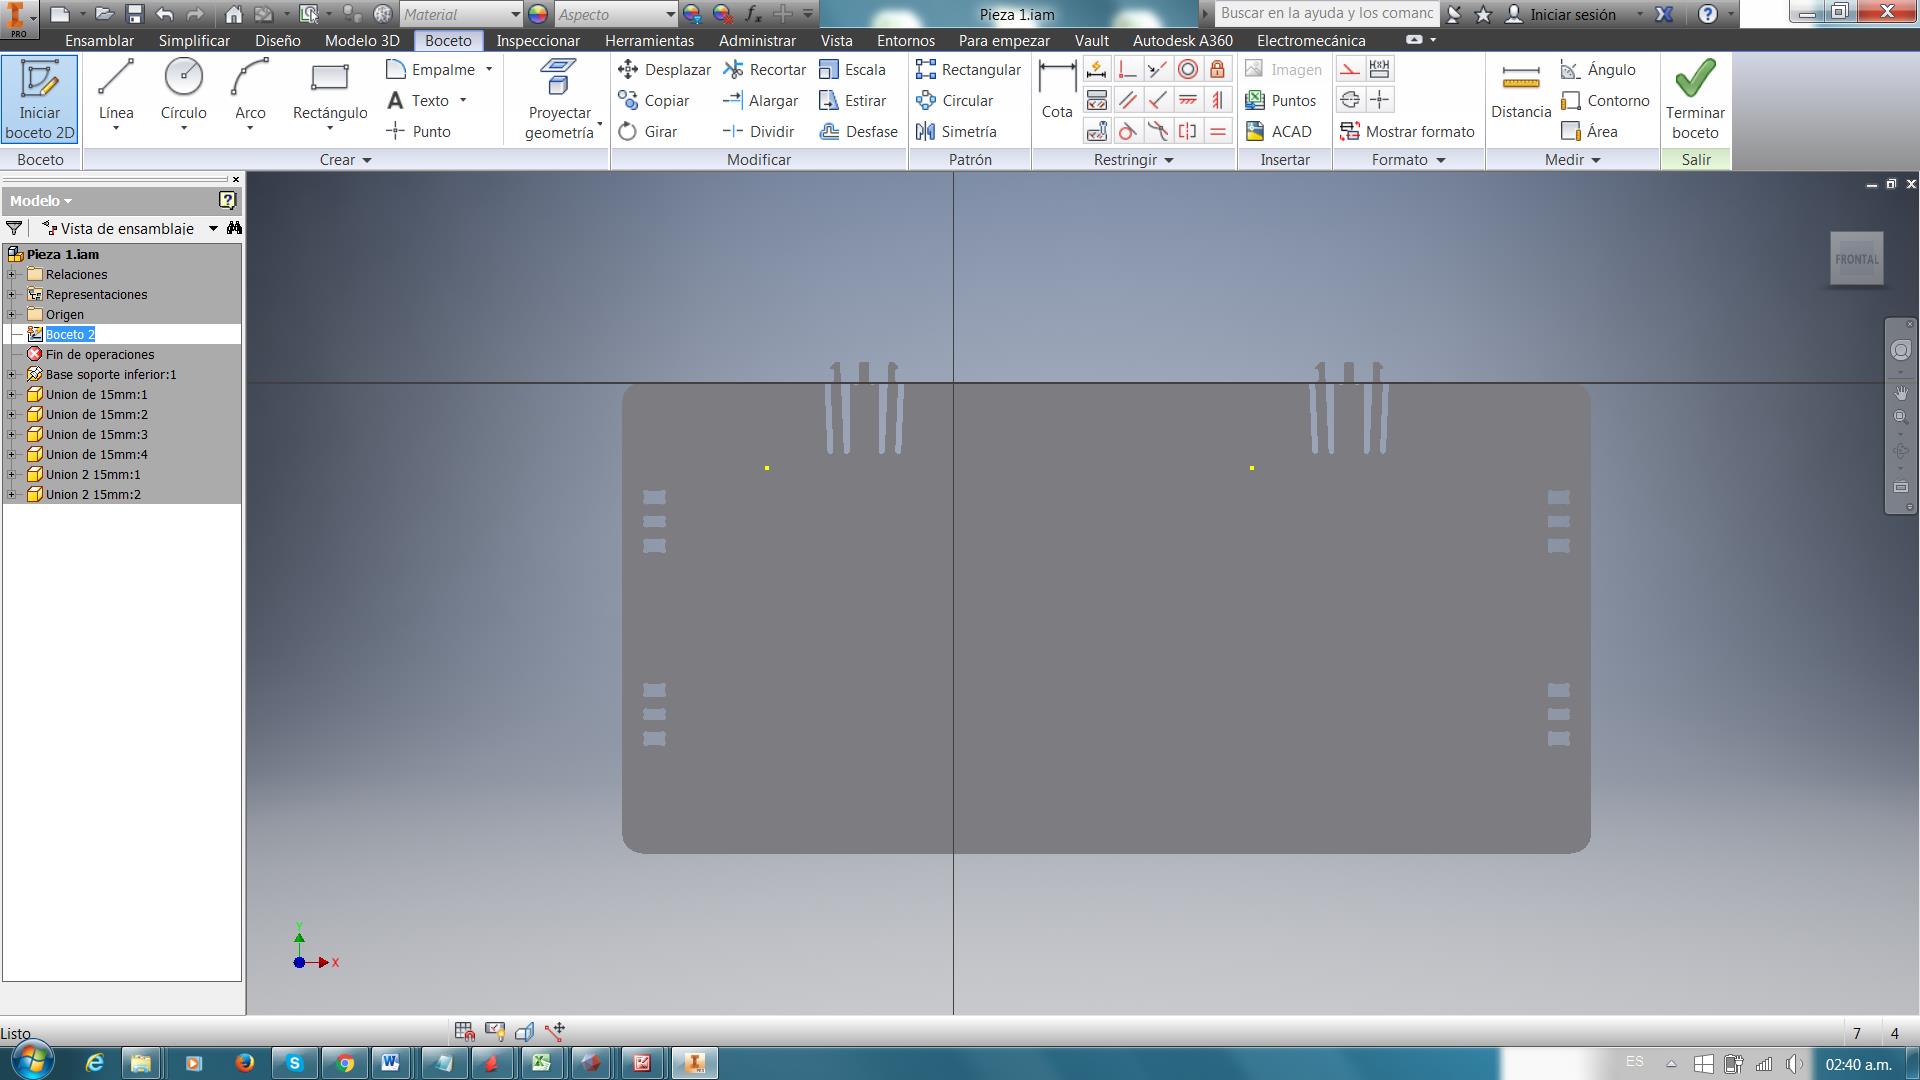Toggle centerline format icon
Viewport: 1920px width, 1080px height.
1349,100
